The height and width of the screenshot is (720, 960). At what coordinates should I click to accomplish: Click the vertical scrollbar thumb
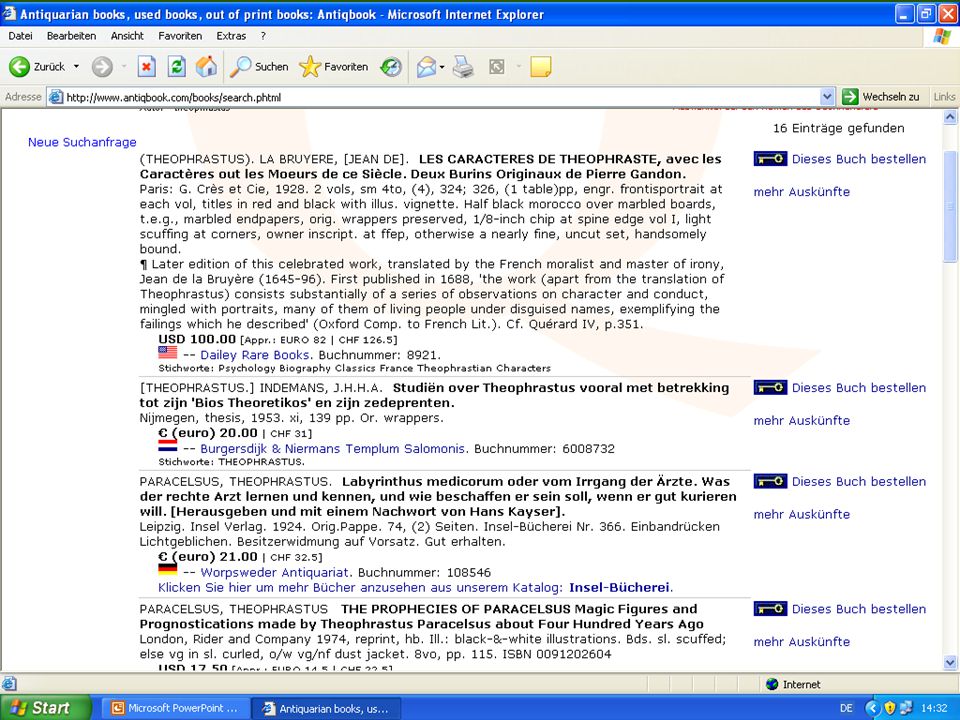(x=950, y=206)
